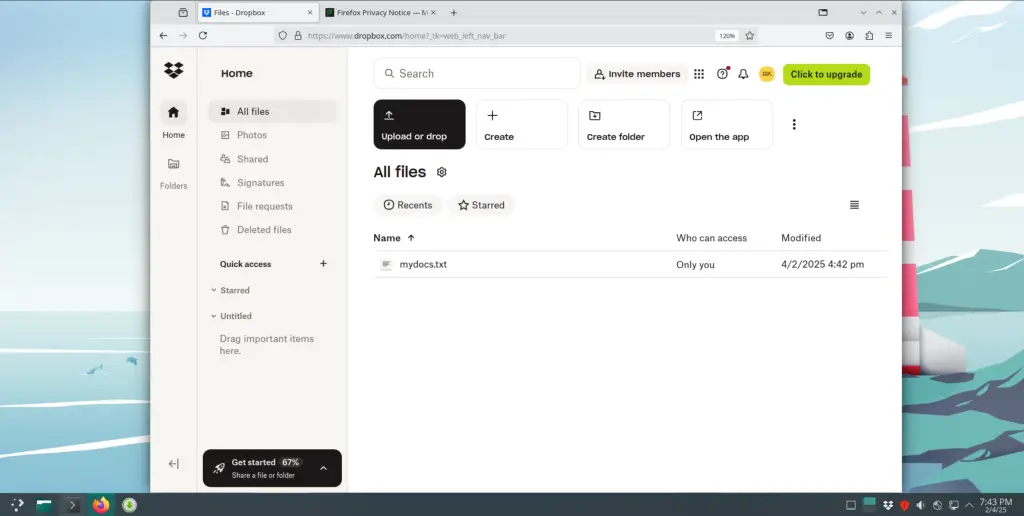This screenshot has width=1024, height=516.
Task: Open the application launcher in taskbar
Action: coord(17,504)
